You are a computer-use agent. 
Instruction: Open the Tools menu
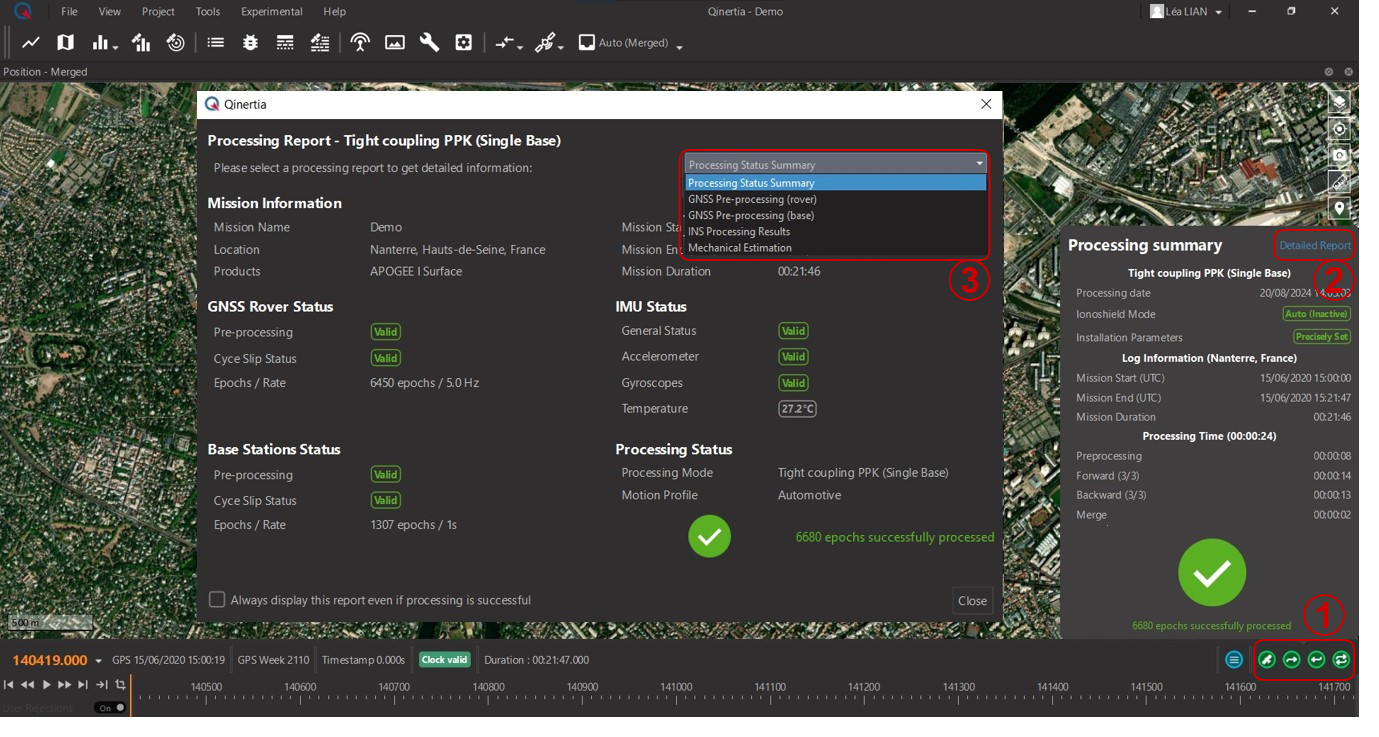(208, 11)
